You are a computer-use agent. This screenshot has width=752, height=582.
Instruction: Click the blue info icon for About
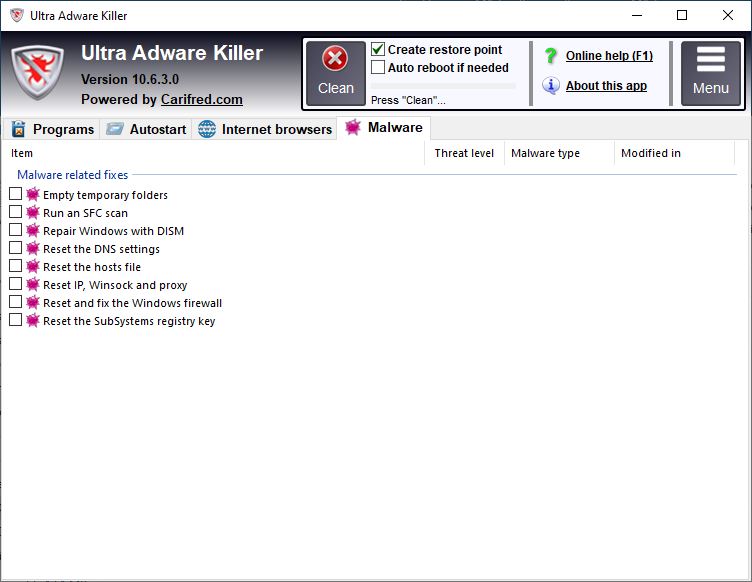coord(551,86)
